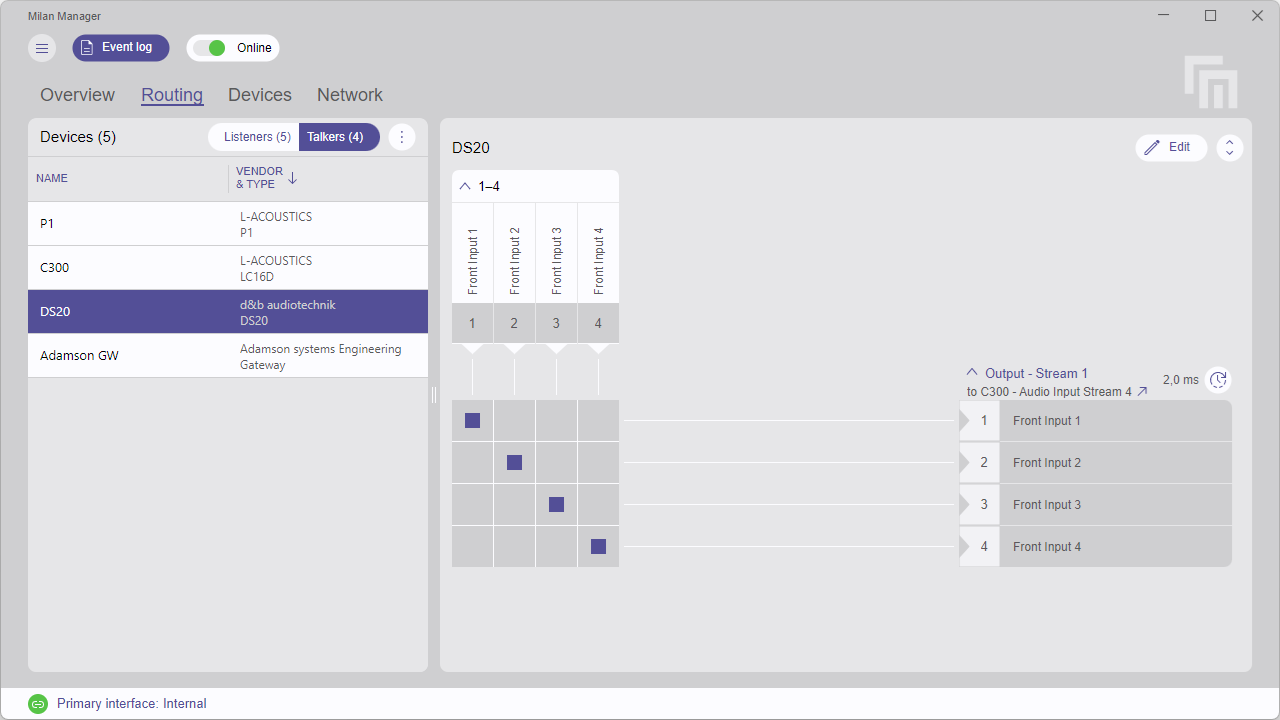Toggle the crosspoint connecting channel 1 to Front Input 1
The image size is (1280, 720).
[472, 420]
